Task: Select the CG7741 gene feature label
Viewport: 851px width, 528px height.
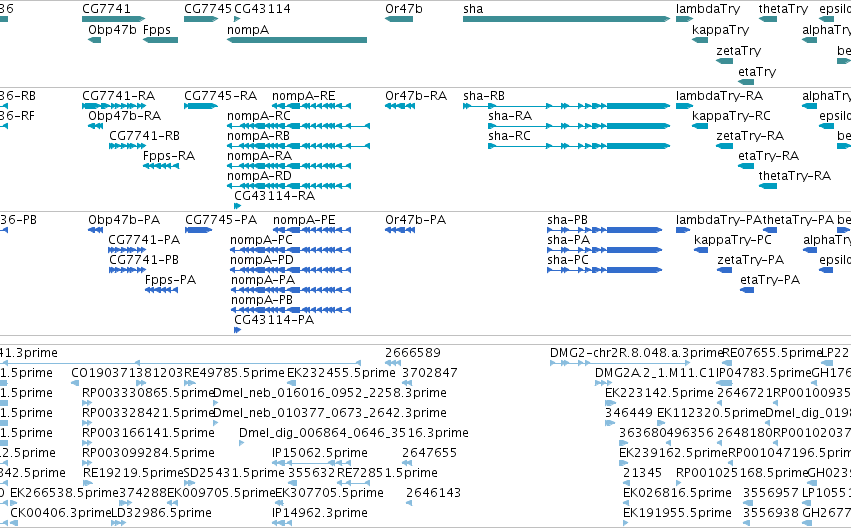Action: coord(106,9)
